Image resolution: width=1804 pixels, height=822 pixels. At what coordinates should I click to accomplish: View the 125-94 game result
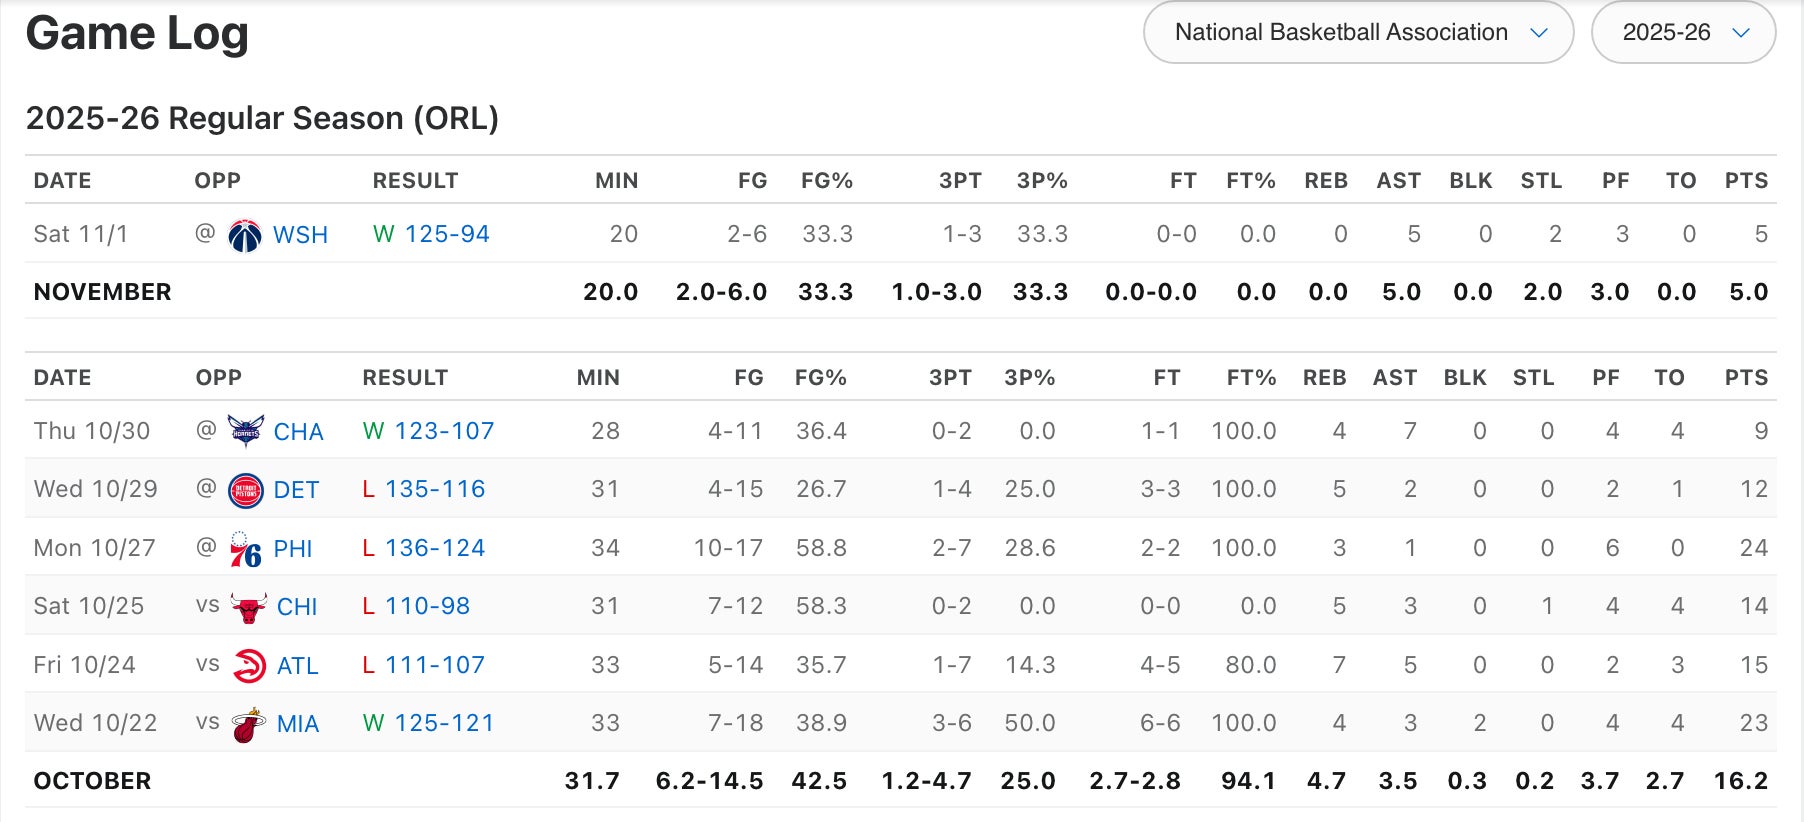coord(447,234)
